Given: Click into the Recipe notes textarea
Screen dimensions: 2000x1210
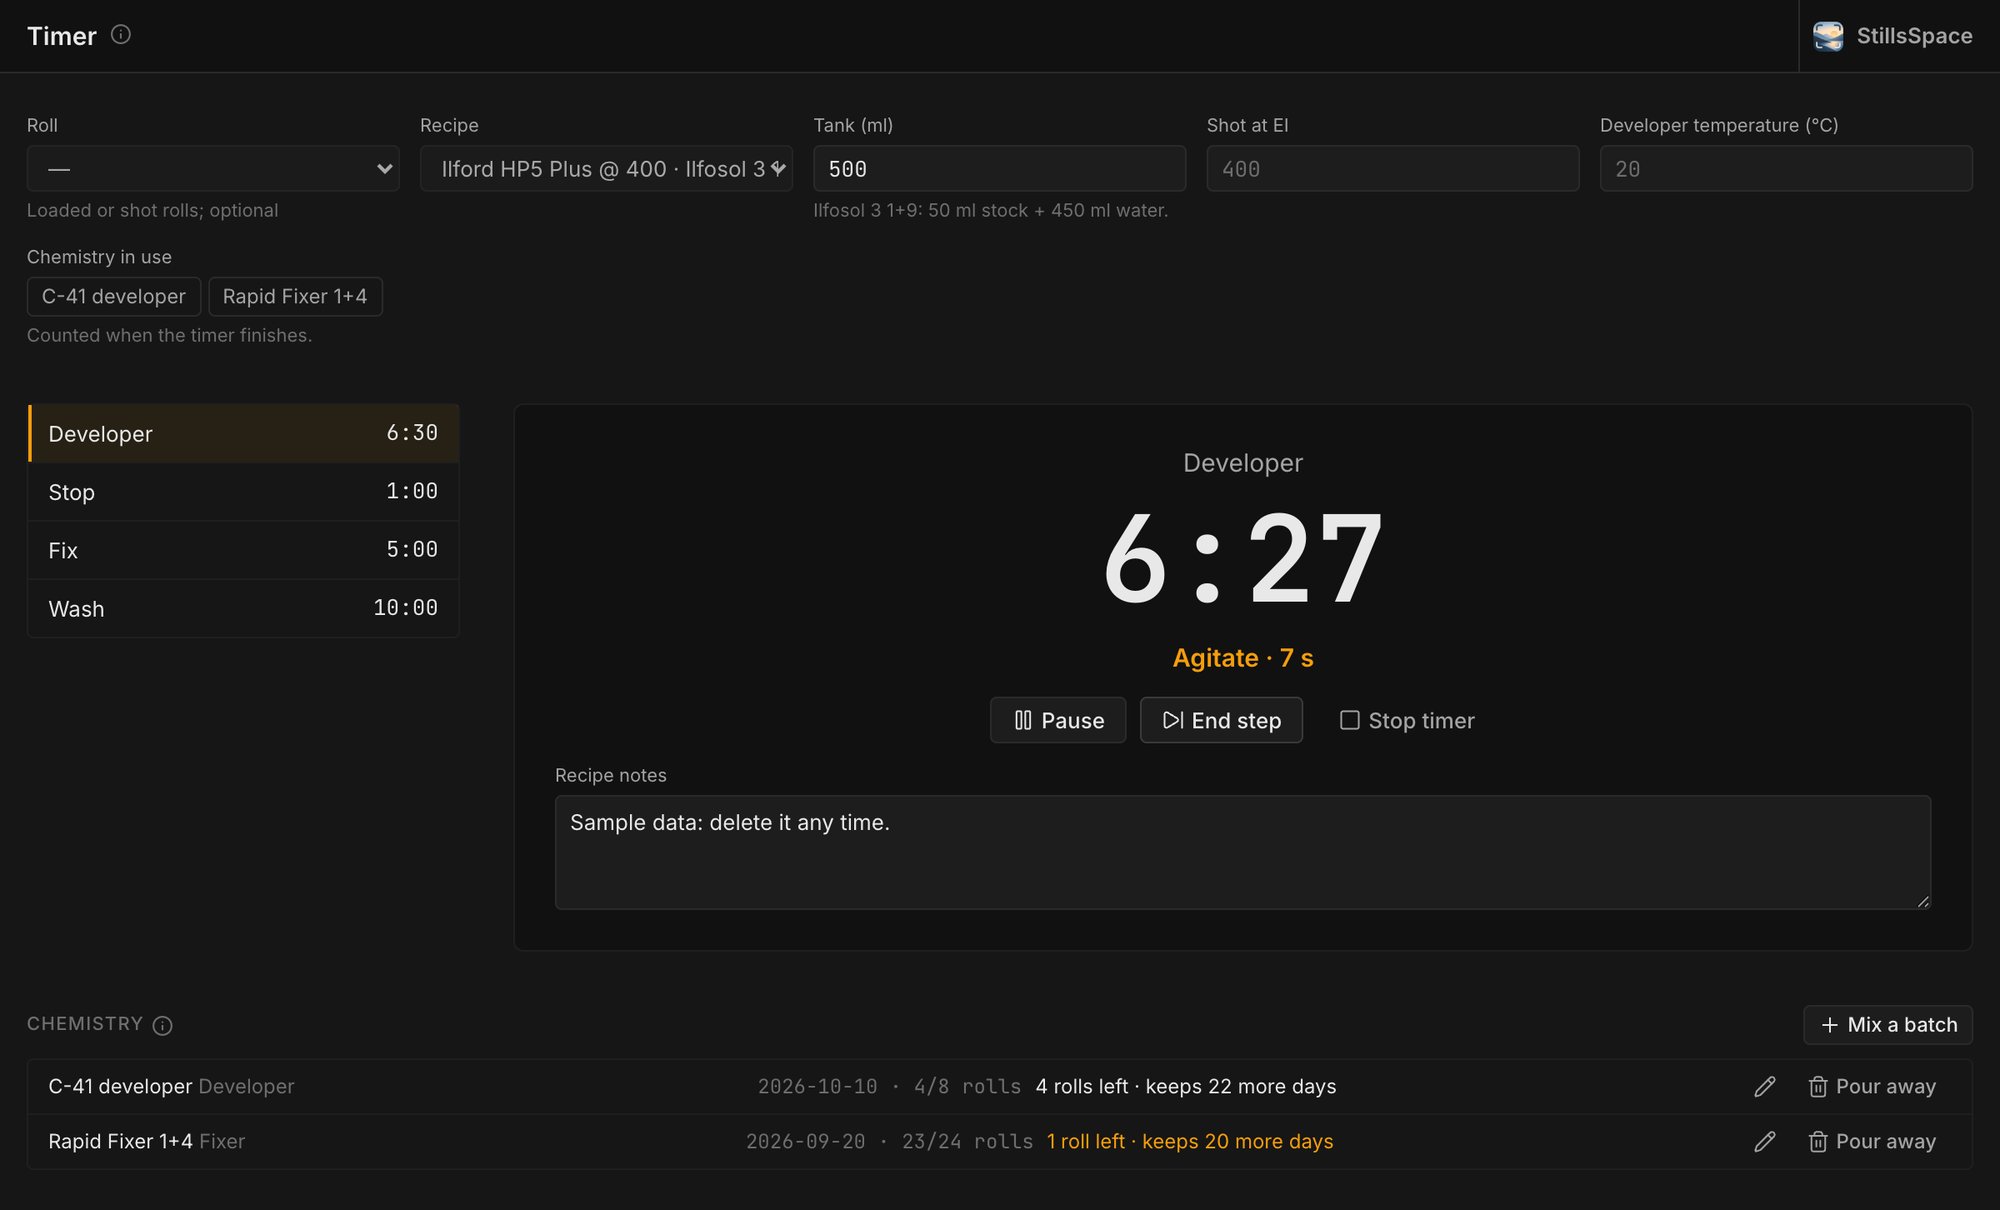Looking at the screenshot, I should click(1242, 852).
